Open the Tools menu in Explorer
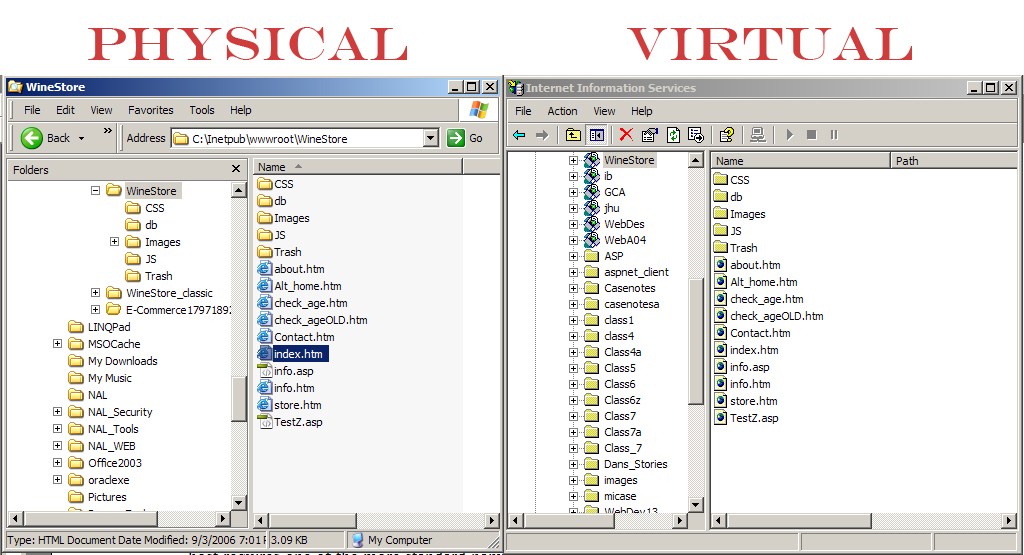Viewport: 1024px width, 555px height. coord(202,110)
